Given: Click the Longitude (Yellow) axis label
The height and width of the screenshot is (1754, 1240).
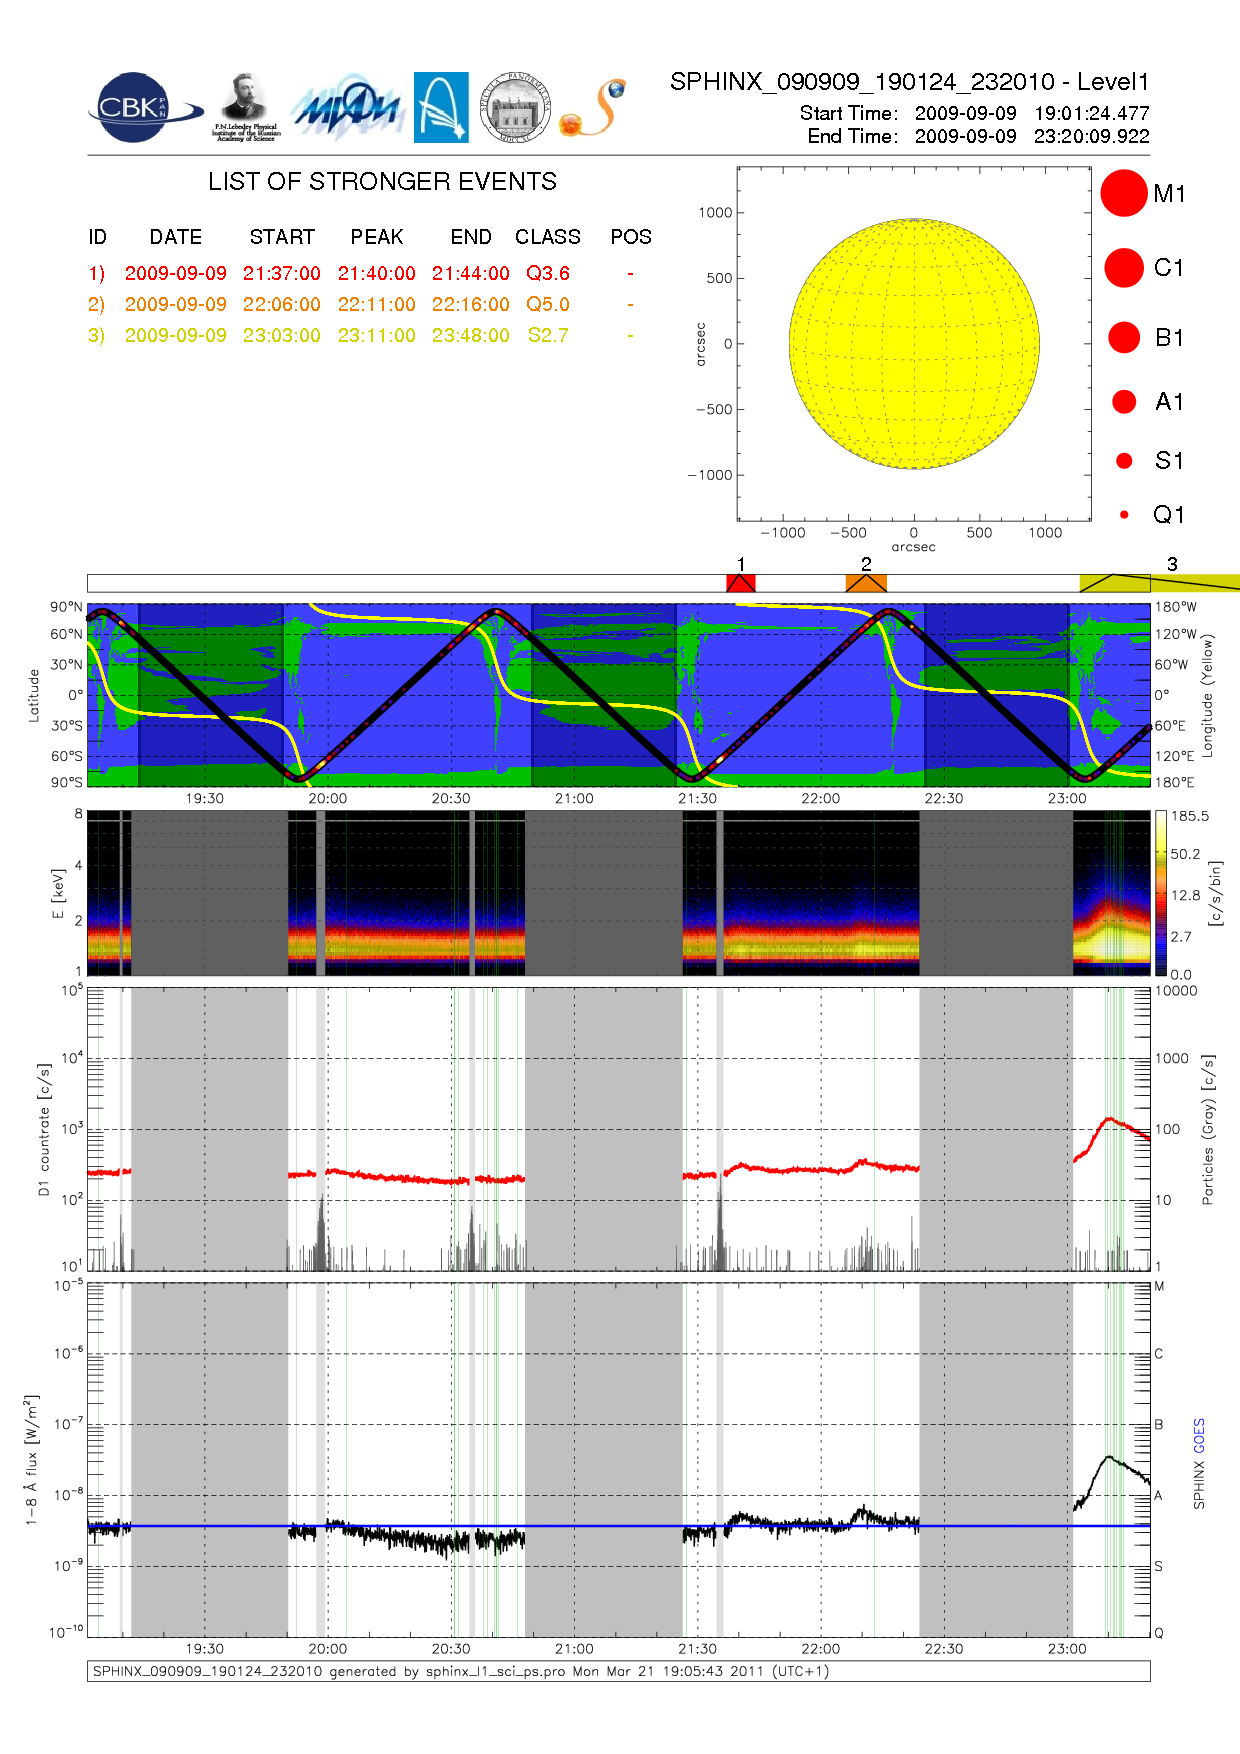Looking at the screenshot, I should pos(1207,694).
